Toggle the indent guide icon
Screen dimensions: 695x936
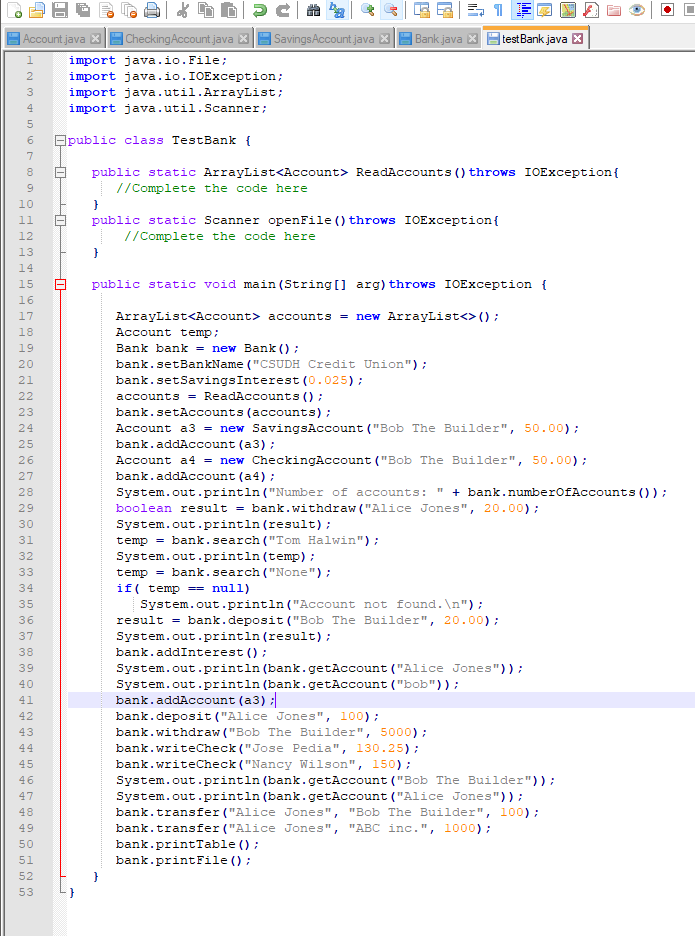(523, 10)
